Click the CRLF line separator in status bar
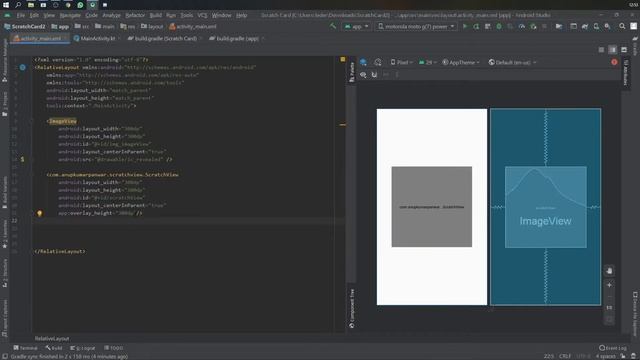 565,356
